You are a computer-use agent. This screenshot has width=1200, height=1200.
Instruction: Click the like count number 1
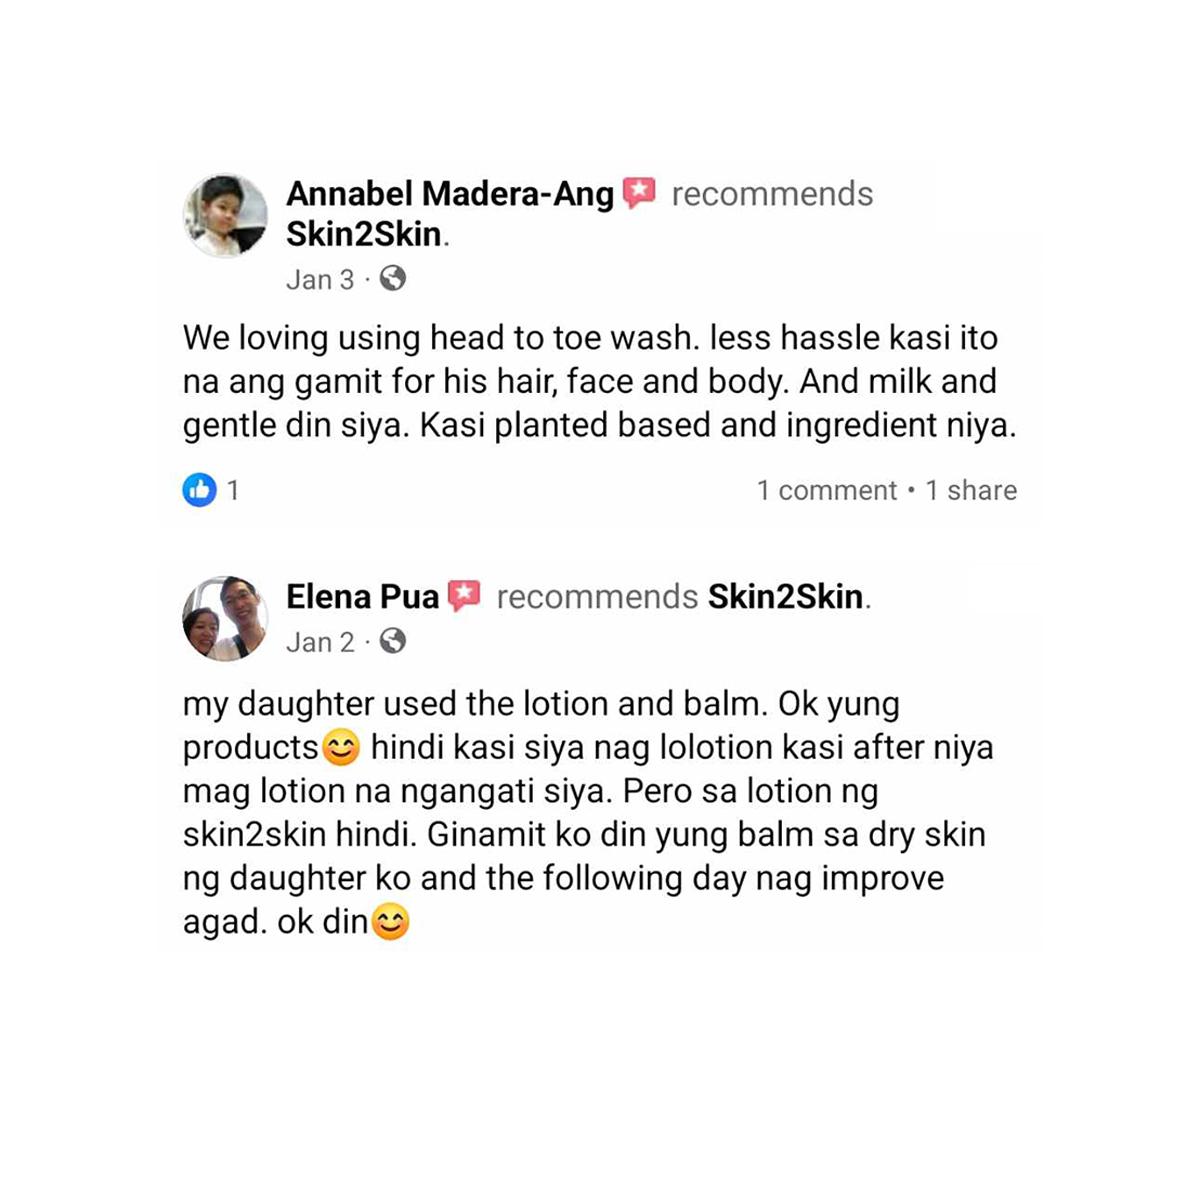[232, 490]
